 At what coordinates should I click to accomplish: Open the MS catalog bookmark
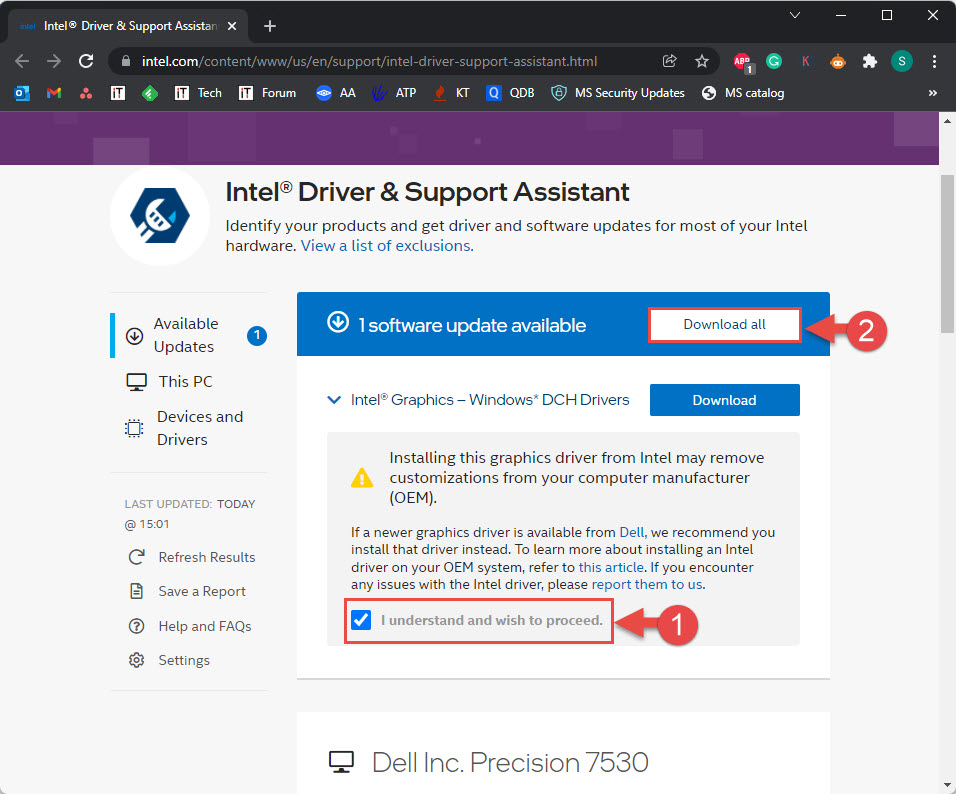coord(743,93)
